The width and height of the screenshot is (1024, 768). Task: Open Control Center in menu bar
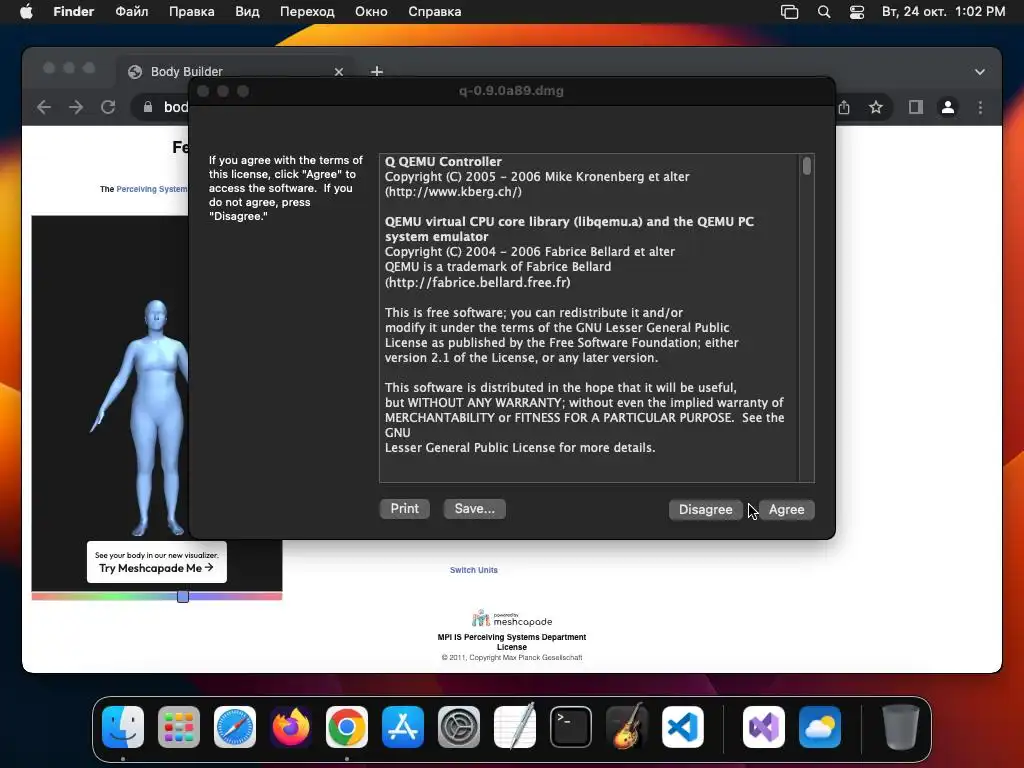(857, 12)
